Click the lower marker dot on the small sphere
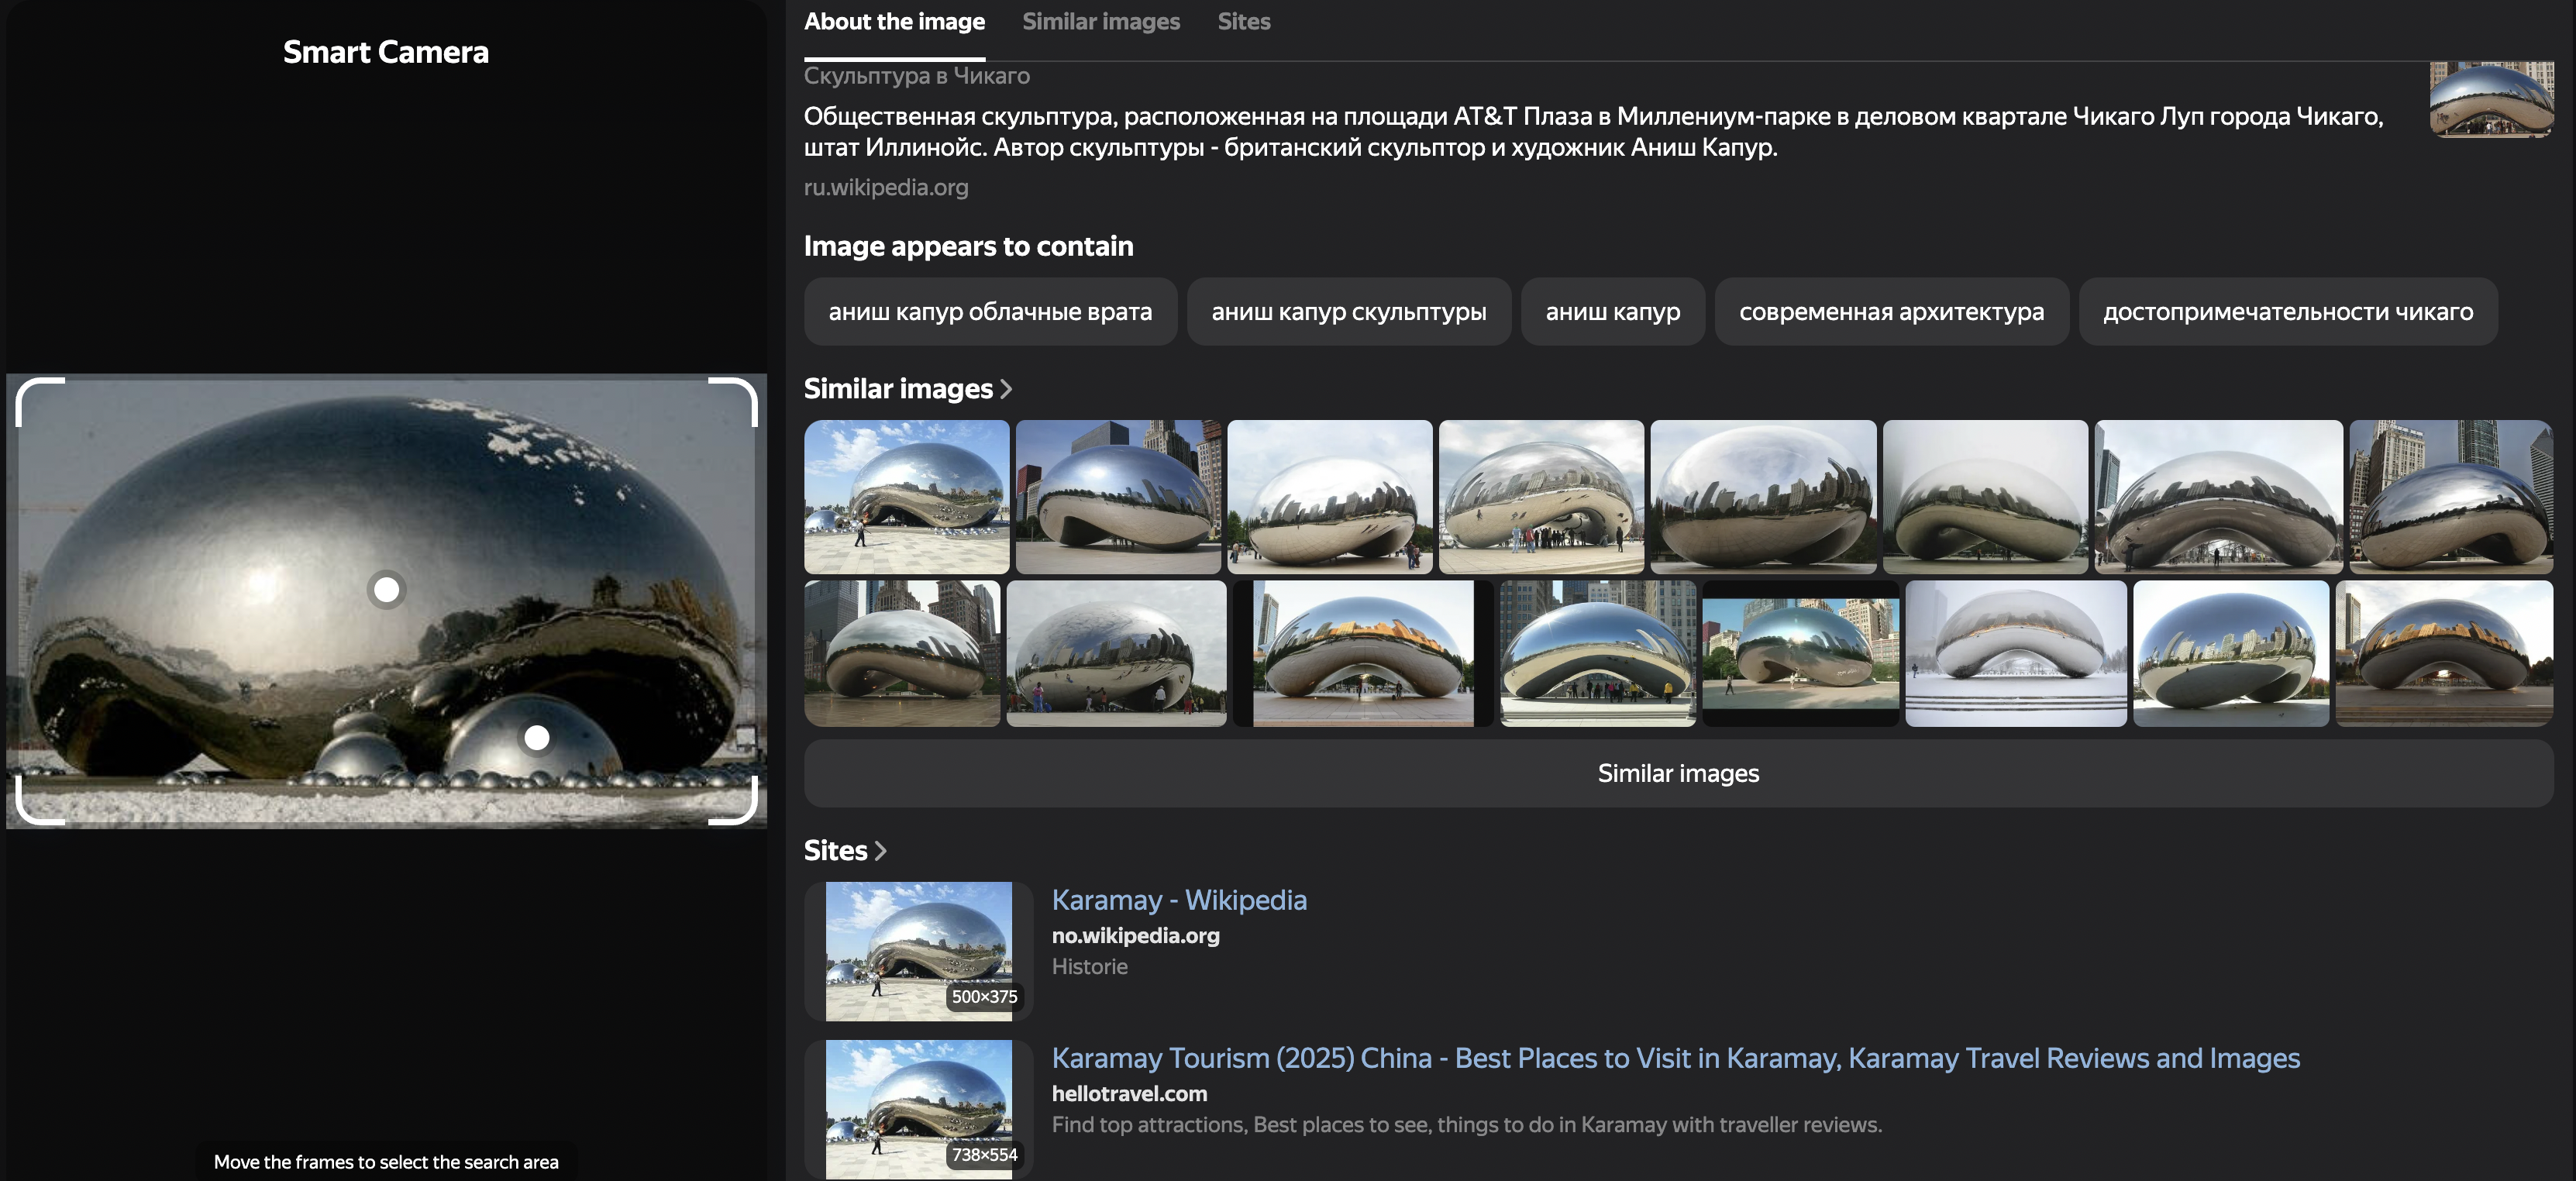The image size is (2576, 1181). point(537,738)
